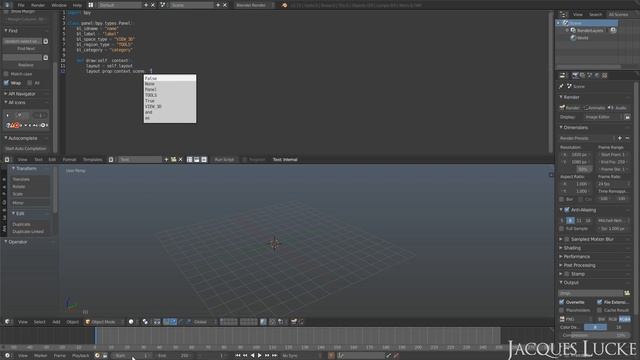The image size is (640, 360).
Task: Open 3D viewport editor type icon
Action: [7, 322]
